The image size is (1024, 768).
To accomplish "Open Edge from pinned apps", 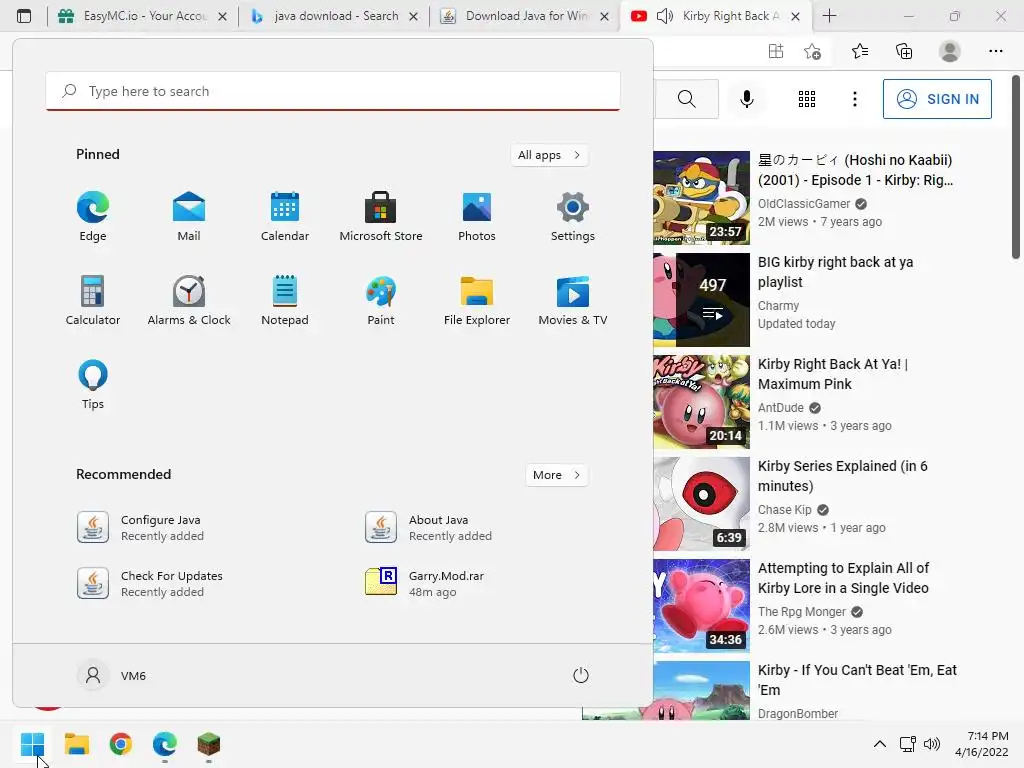I will tap(93, 217).
